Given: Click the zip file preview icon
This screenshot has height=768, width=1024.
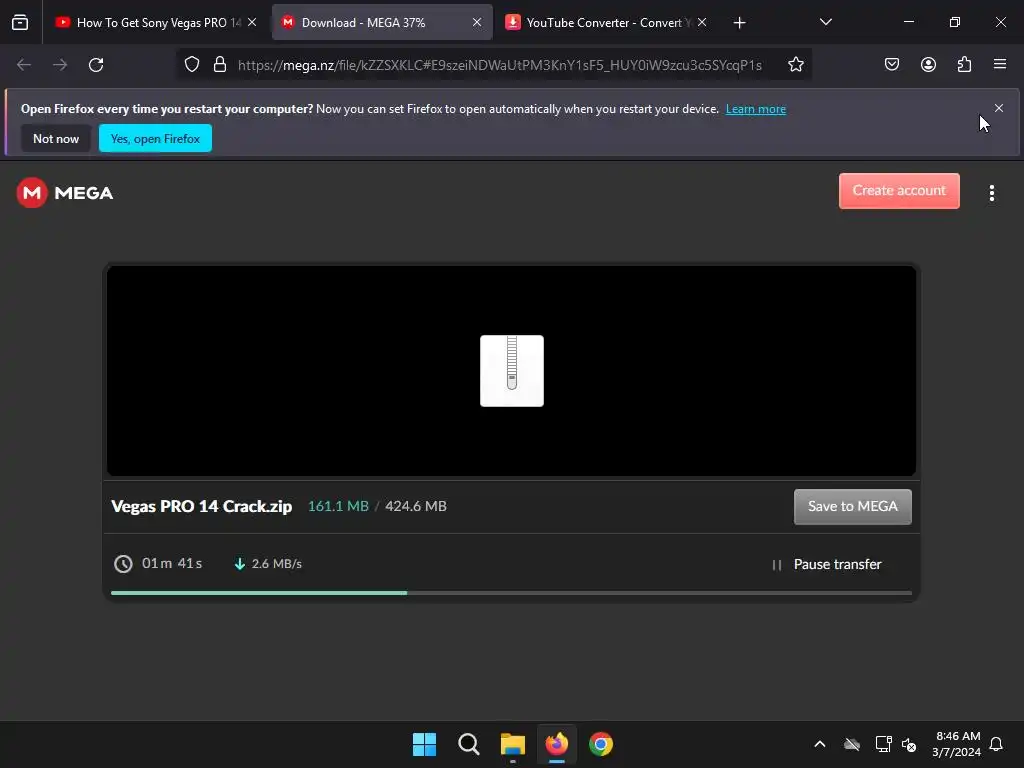Looking at the screenshot, I should point(511,370).
